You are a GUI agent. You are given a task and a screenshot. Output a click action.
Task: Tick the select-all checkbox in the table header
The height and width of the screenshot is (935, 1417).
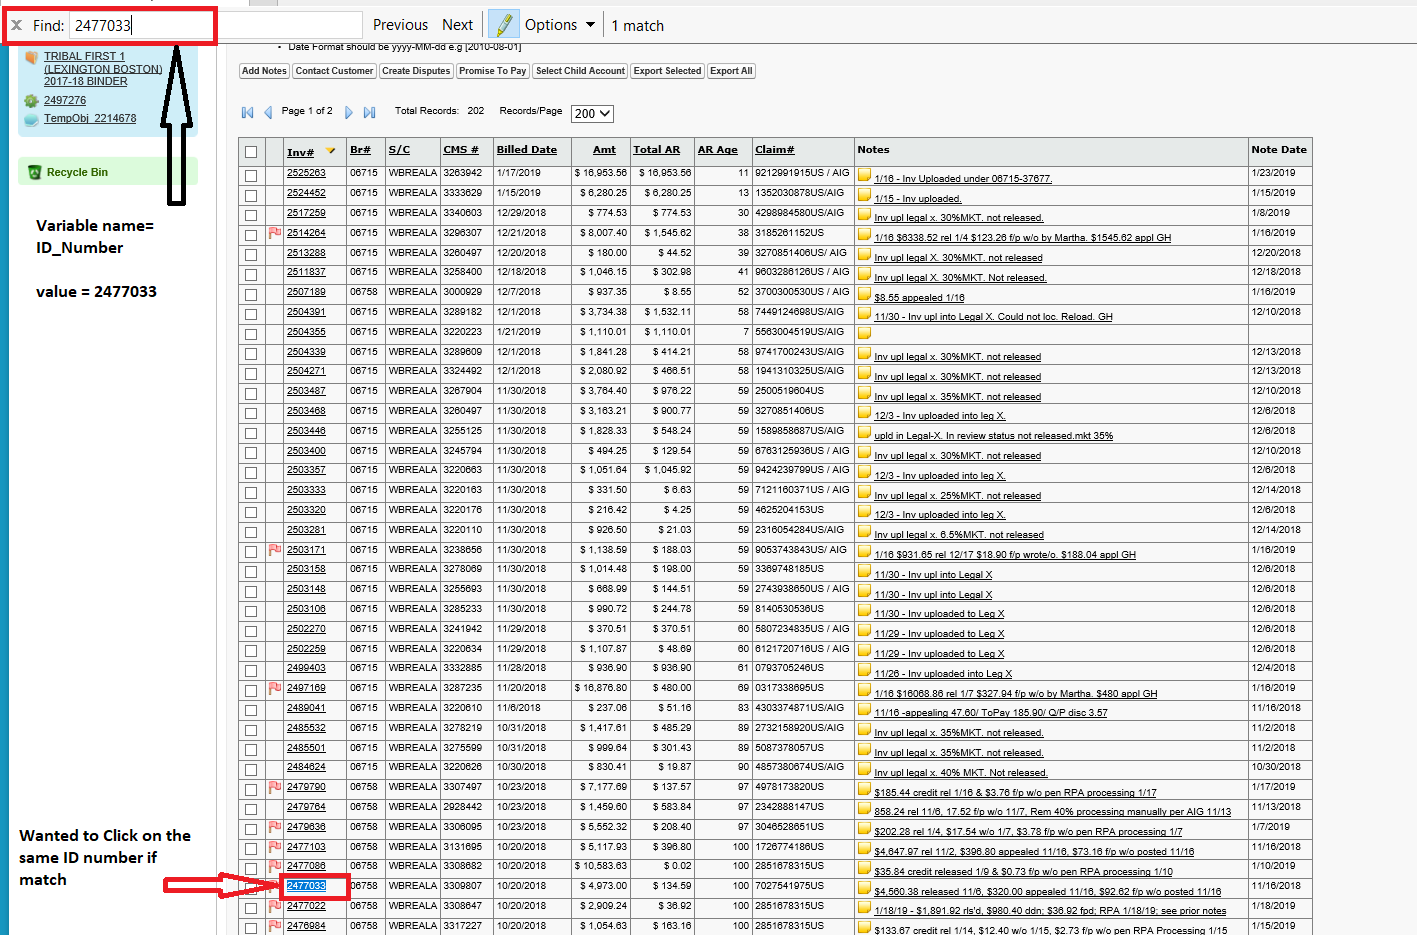coord(251,152)
